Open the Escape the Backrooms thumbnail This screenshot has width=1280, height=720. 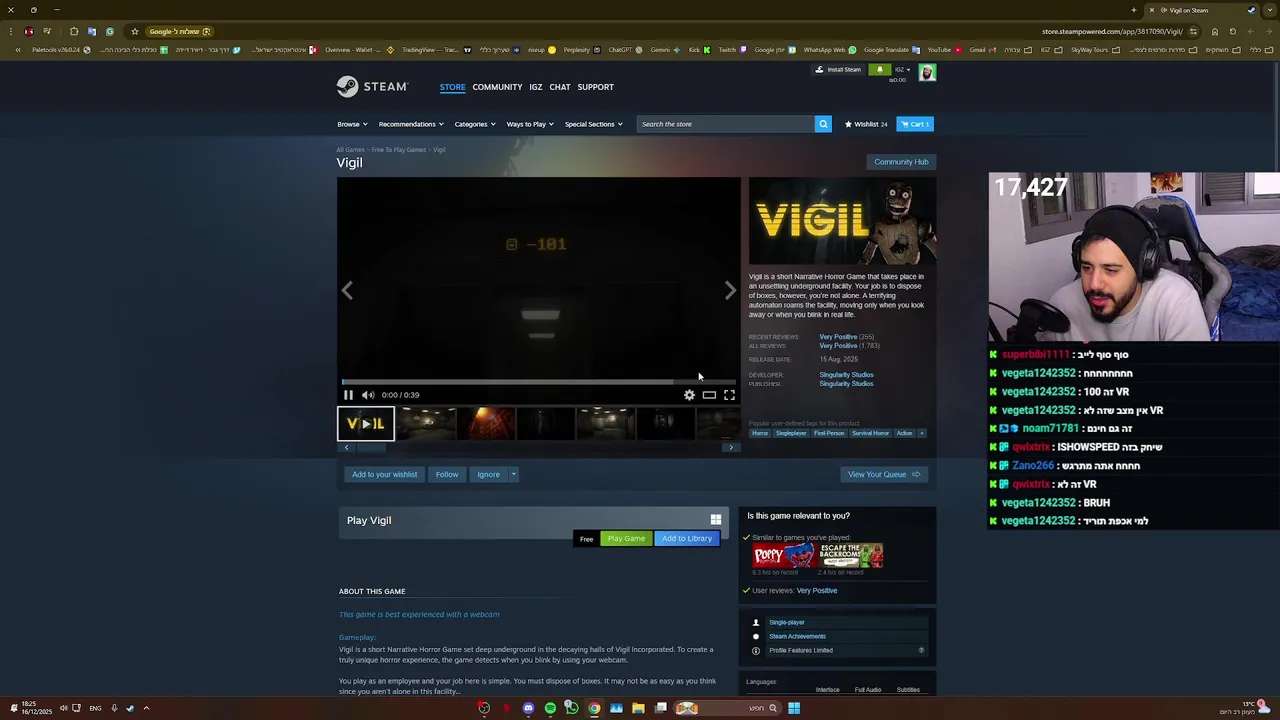pyautogui.click(x=851, y=555)
